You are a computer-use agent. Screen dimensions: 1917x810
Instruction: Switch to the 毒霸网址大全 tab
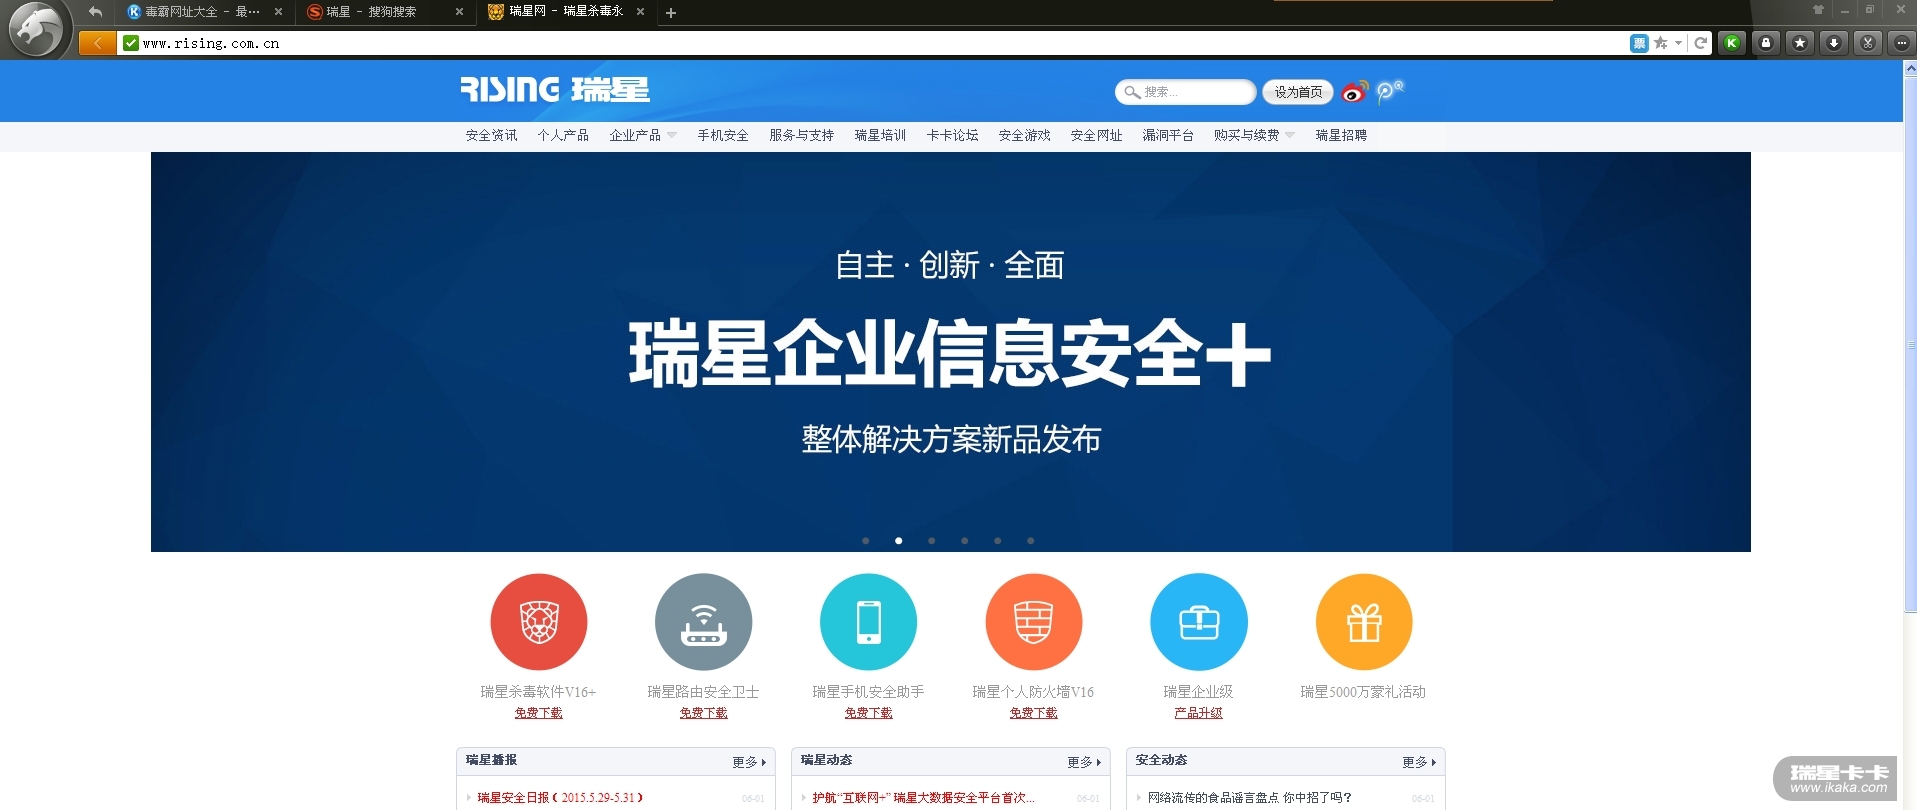(x=201, y=12)
